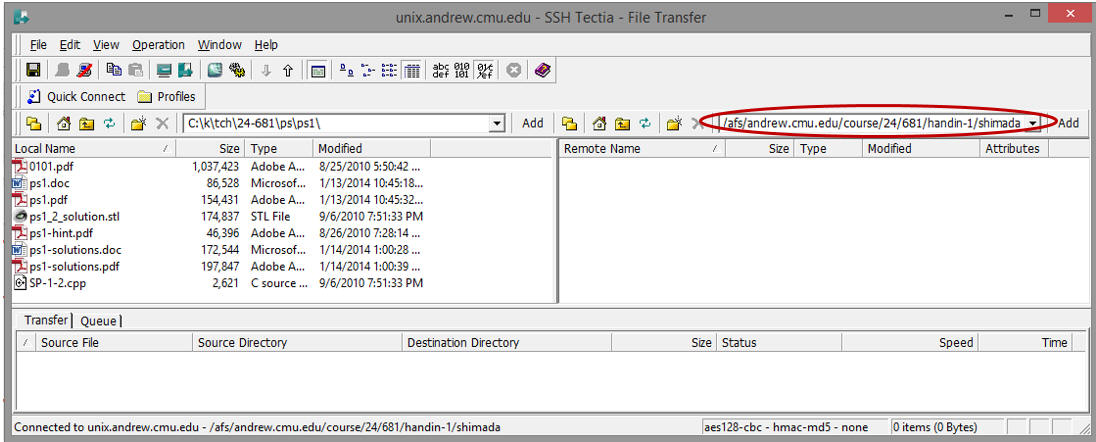Sort by Local Name column header
The width and height of the screenshot is (1096, 442).
[x=94, y=148]
